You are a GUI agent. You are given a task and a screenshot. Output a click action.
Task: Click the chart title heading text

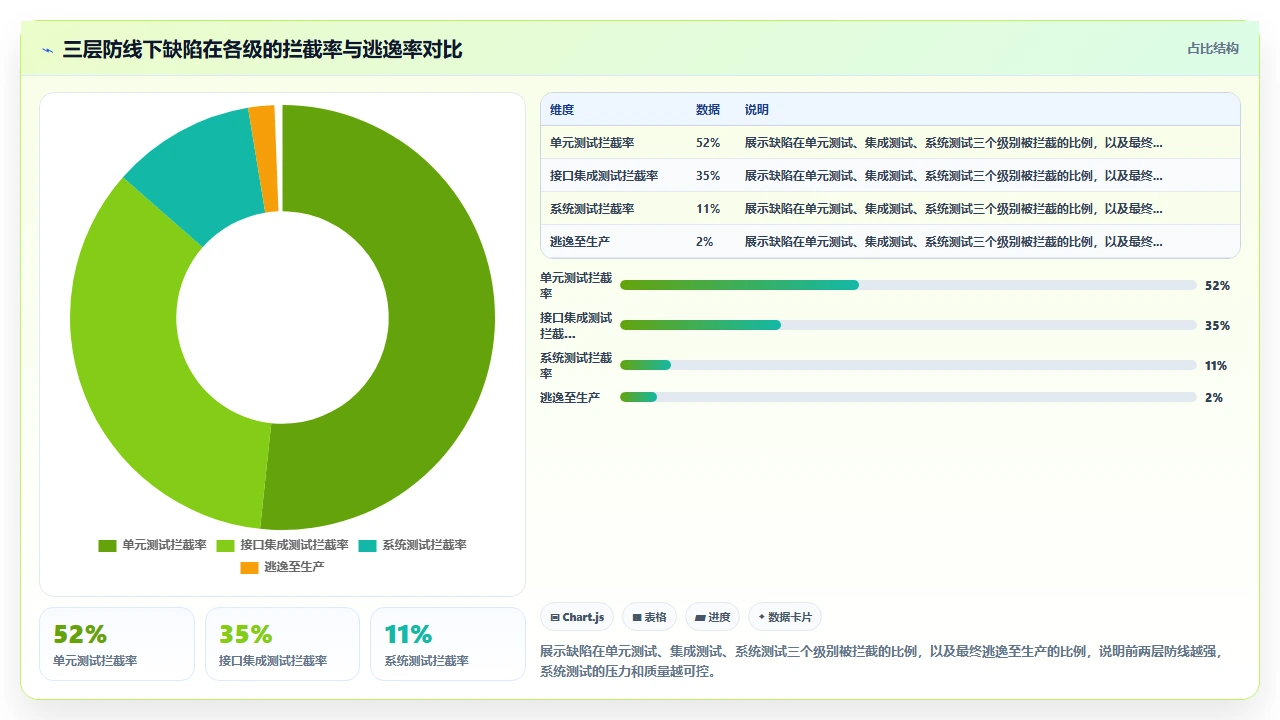262,49
